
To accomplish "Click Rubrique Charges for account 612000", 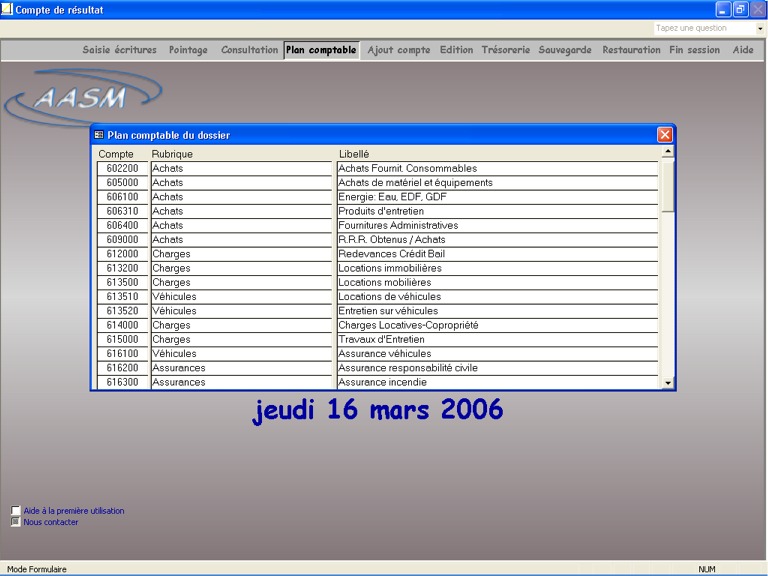I will [241, 254].
